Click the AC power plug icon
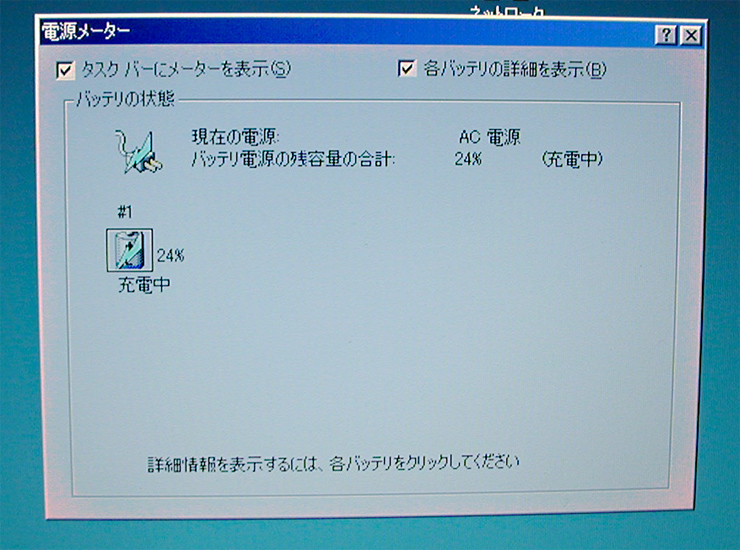 pyautogui.click(x=139, y=152)
